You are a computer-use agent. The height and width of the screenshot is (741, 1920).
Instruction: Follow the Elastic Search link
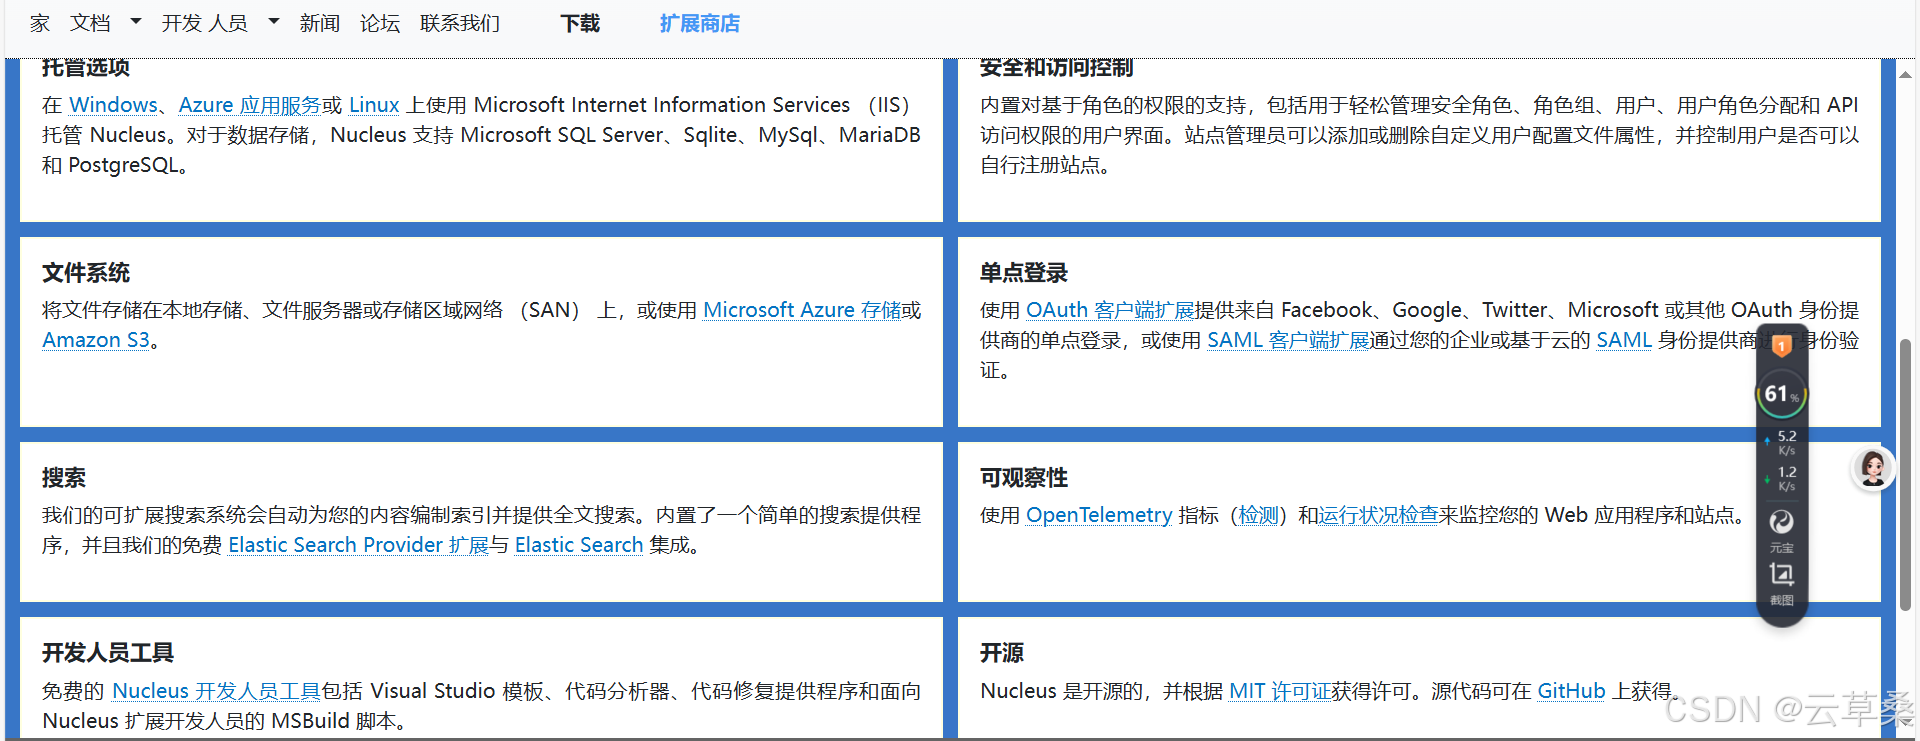pos(579,545)
